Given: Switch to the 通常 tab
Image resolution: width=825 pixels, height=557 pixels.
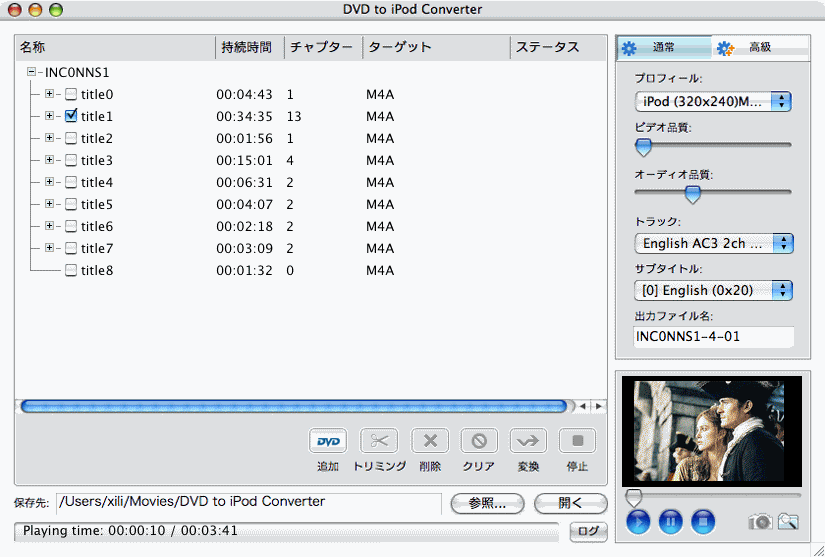Looking at the screenshot, I should tap(664, 48).
